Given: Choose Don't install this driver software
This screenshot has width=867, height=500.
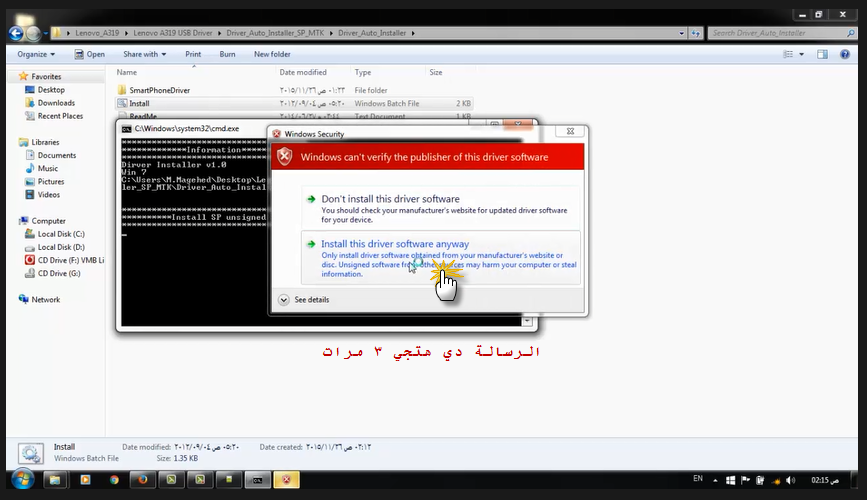Looking at the screenshot, I should click(x=441, y=208).
